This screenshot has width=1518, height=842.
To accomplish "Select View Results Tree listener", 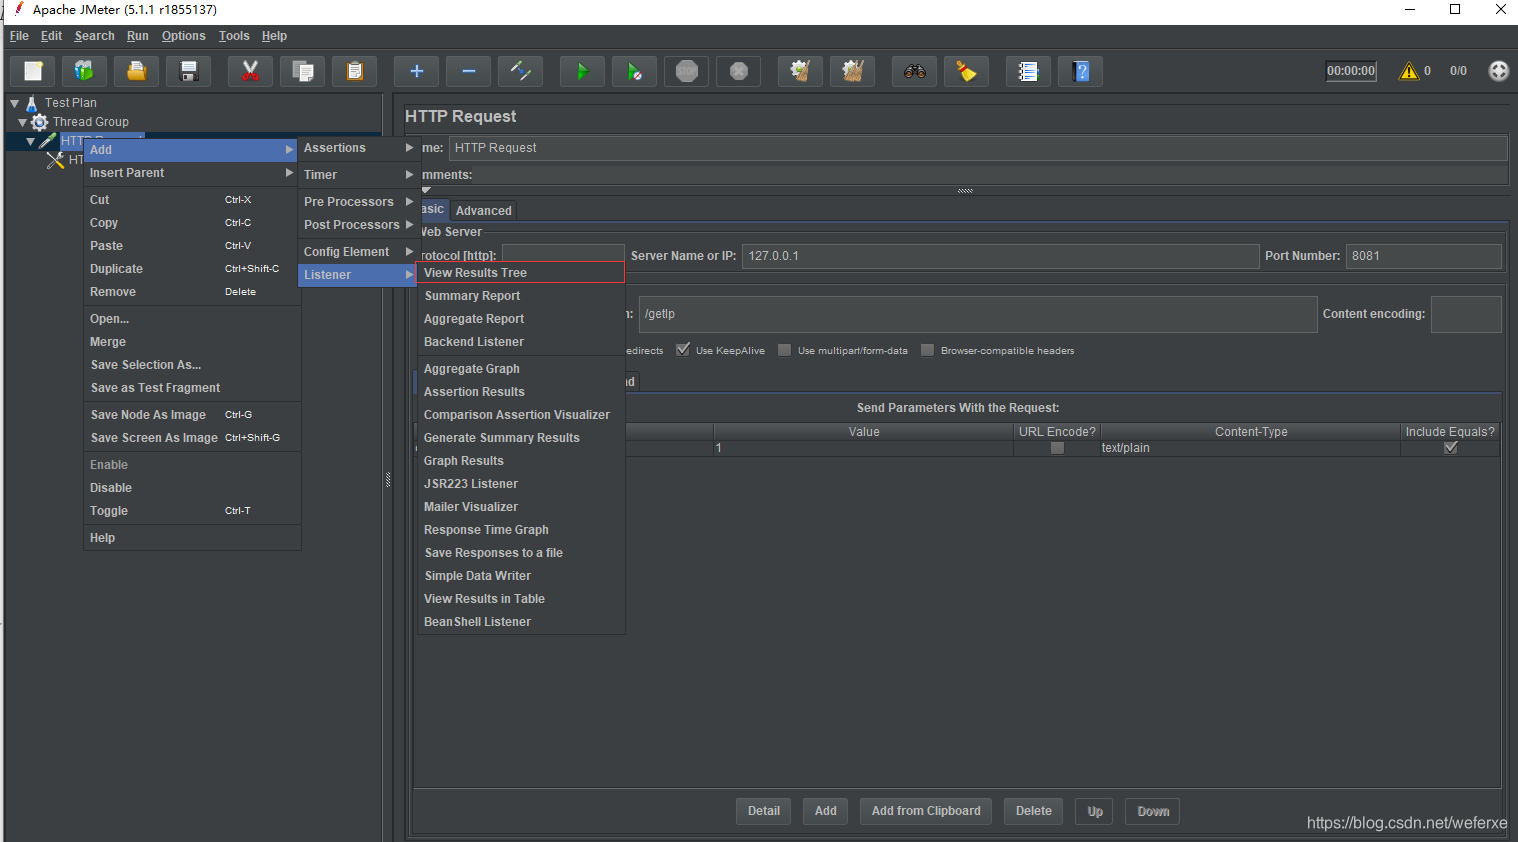I will (520, 273).
